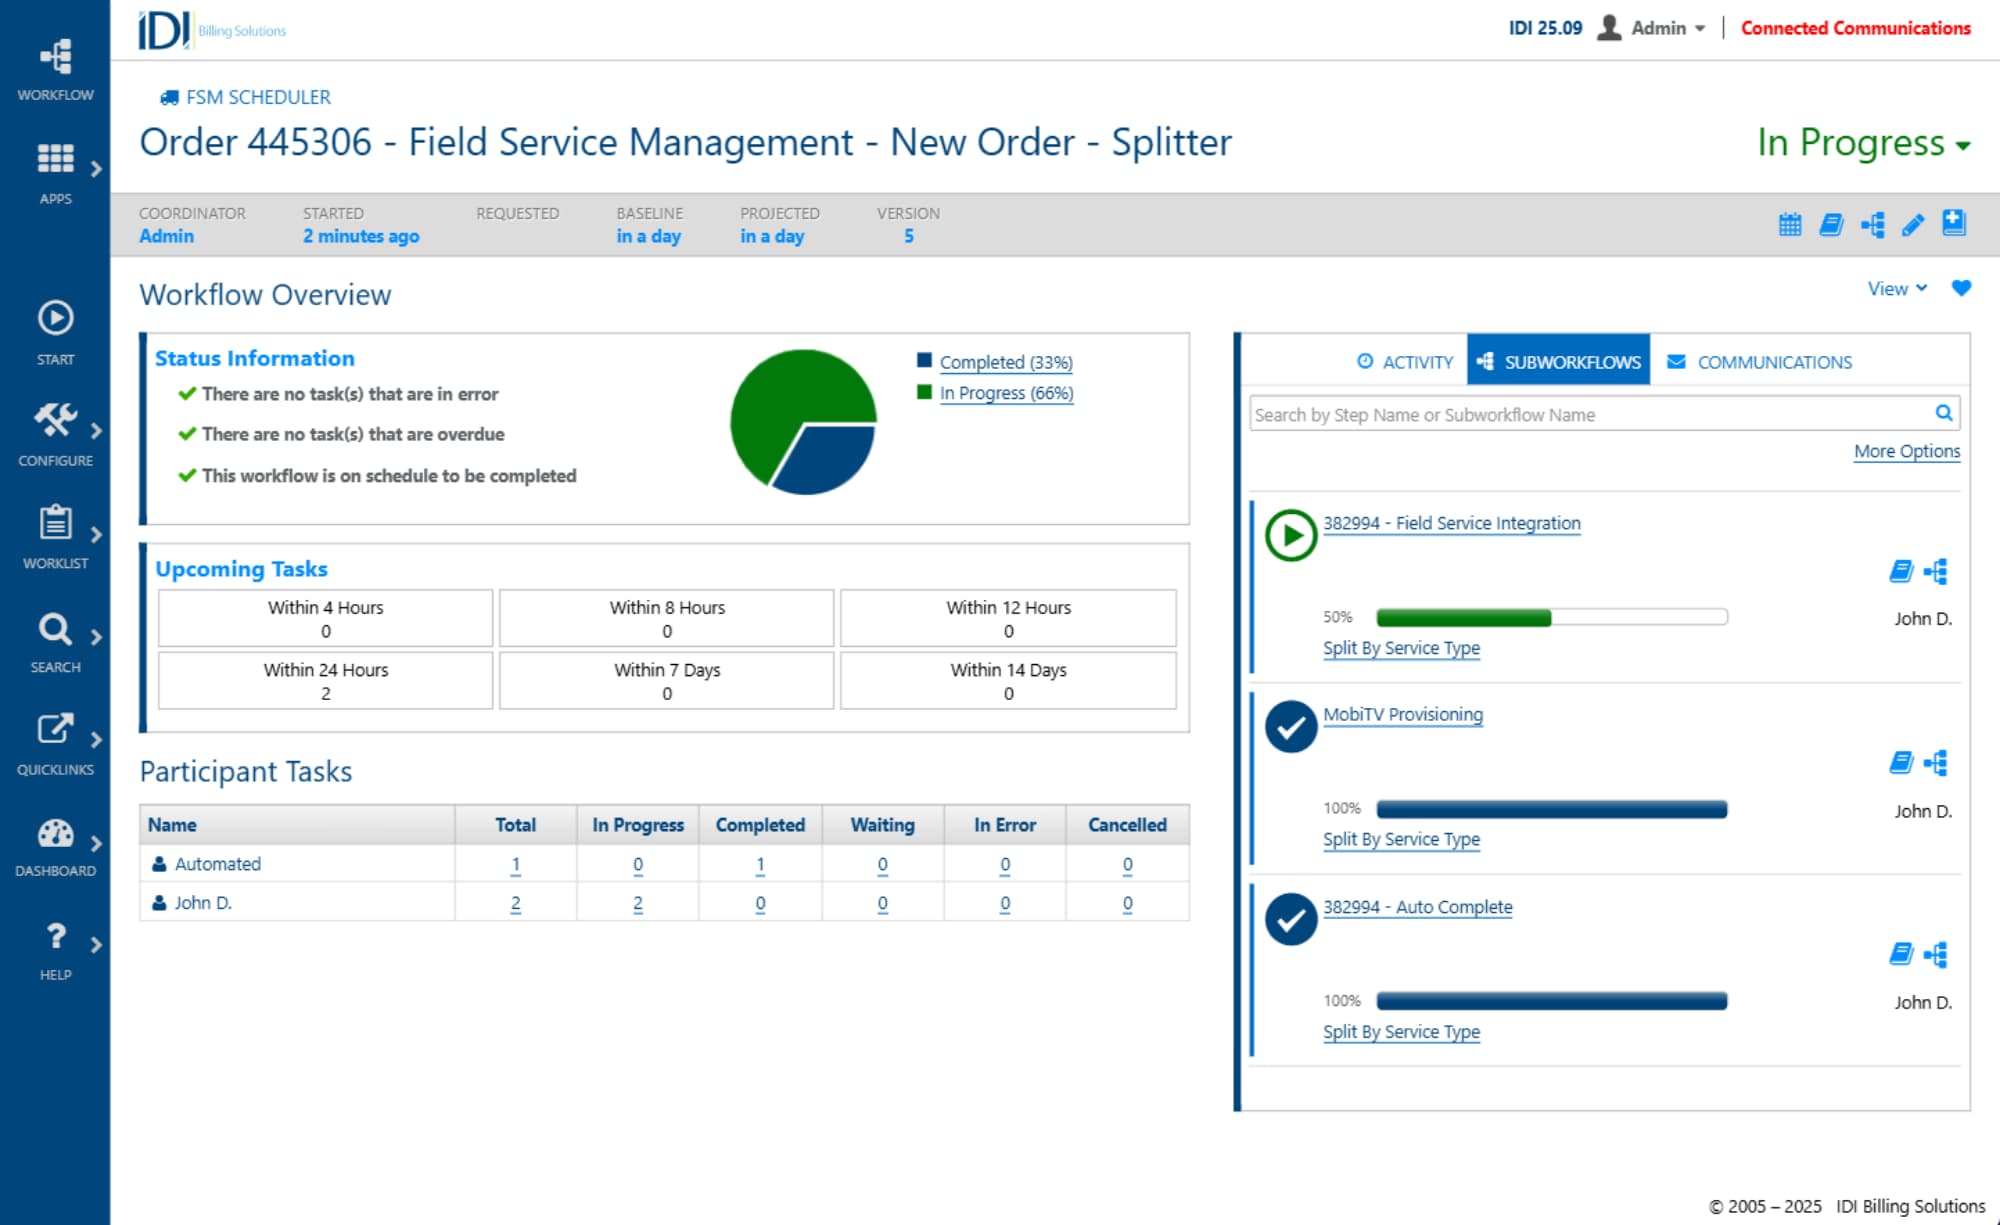Viewport: 2000px width, 1225px height.
Task: Click the search magnifier in subworkflow search box
Action: 1943,413
